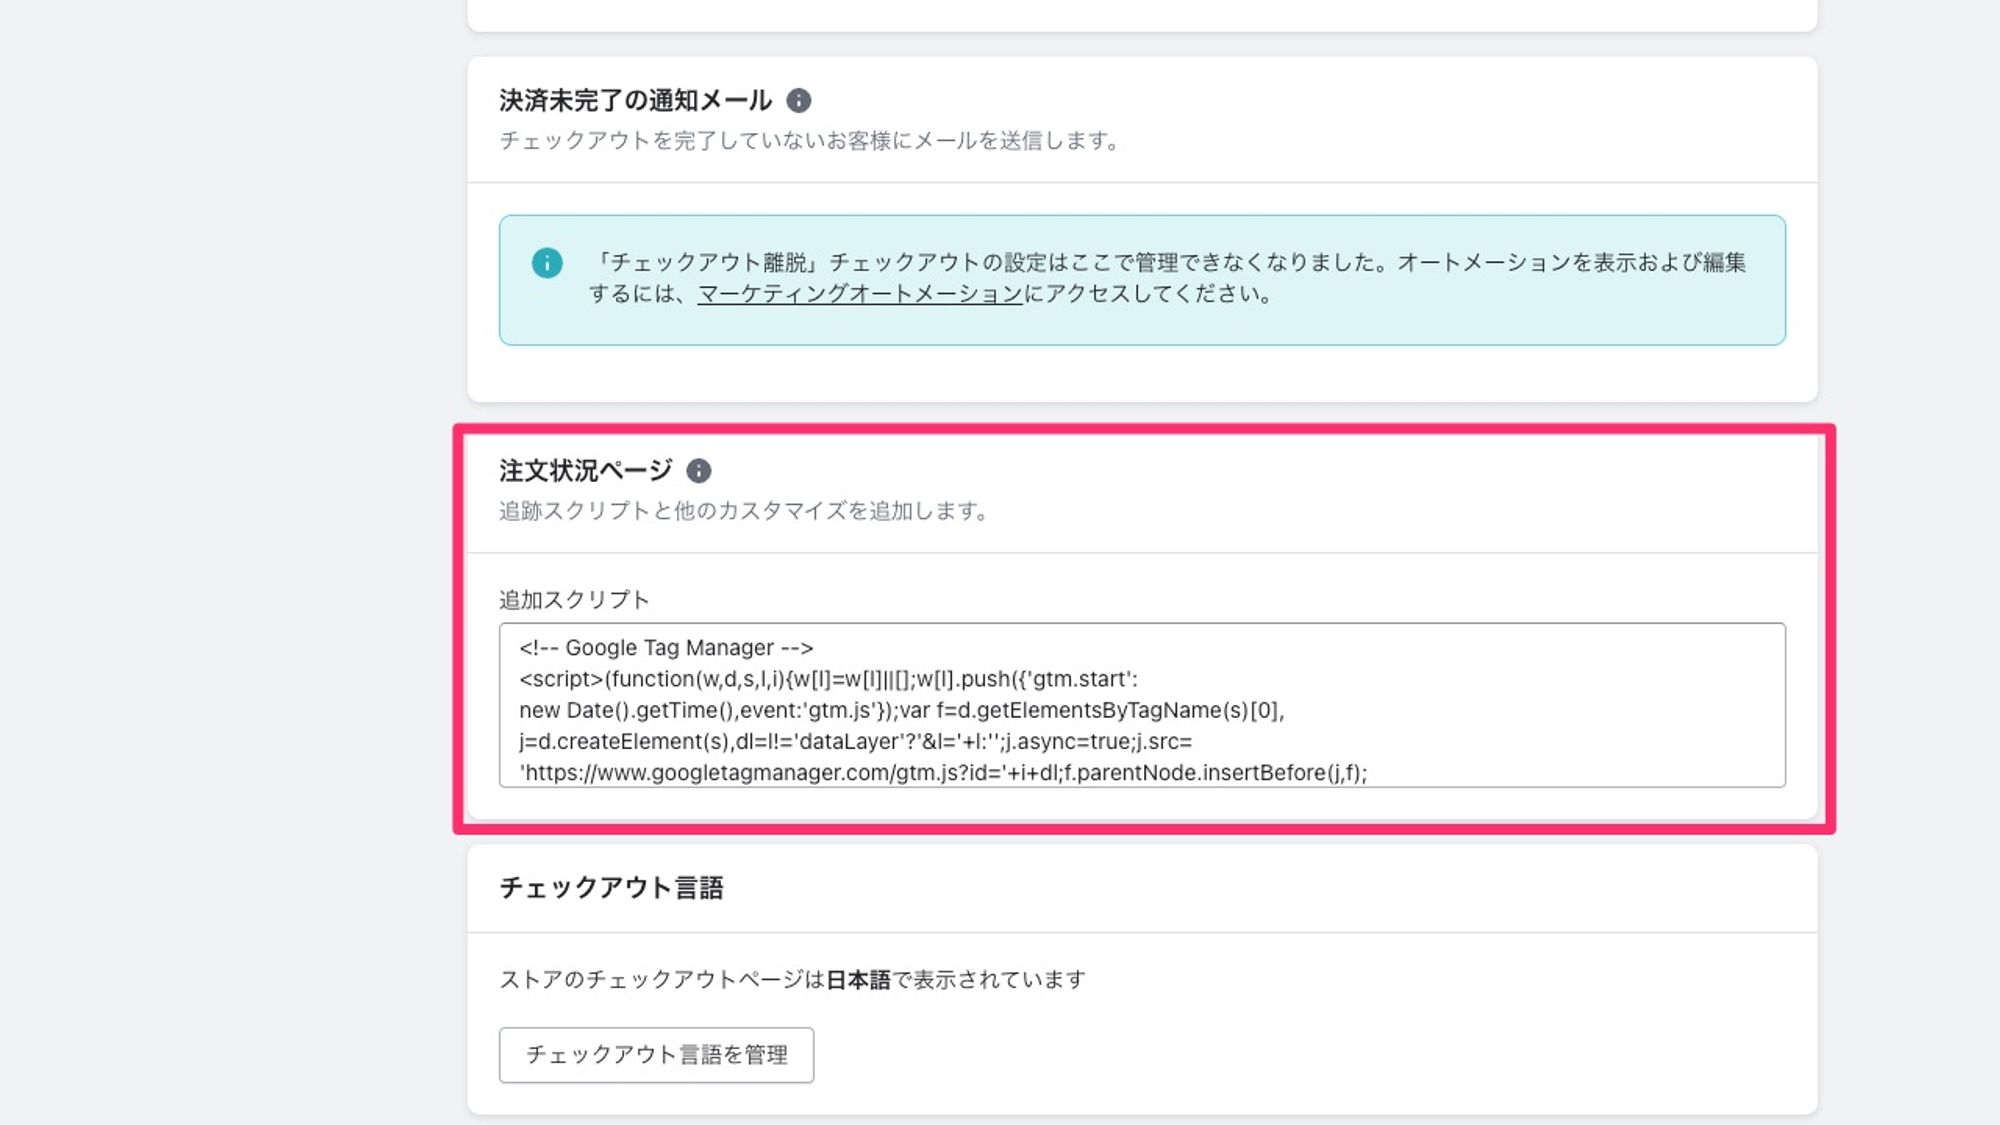Click info icon beside 決済未完了の通知メール heading
The image size is (2000, 1125).
coord(798,100)
